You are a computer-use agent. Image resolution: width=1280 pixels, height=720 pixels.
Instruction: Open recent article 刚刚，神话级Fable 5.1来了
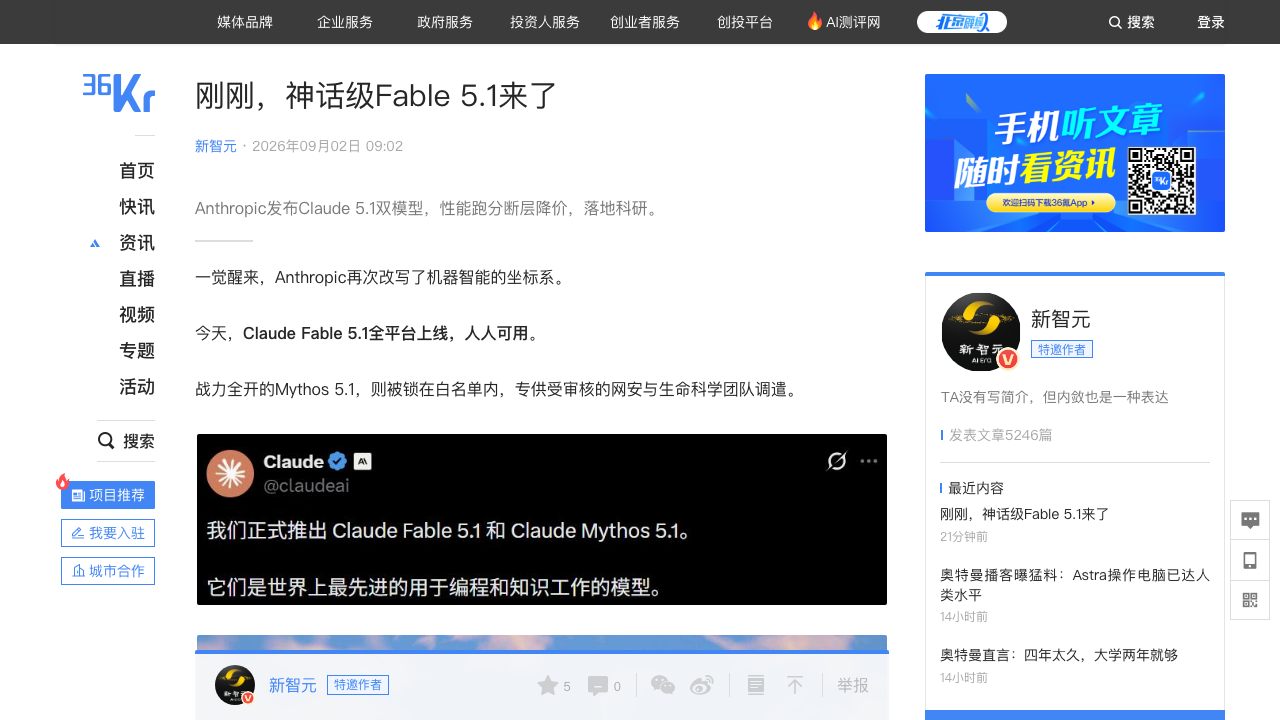coord(1025,514)
